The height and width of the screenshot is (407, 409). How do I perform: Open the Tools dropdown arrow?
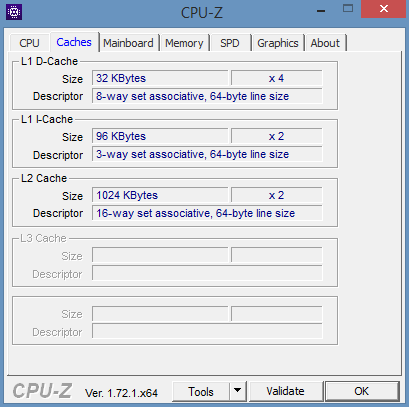[237, 391]
